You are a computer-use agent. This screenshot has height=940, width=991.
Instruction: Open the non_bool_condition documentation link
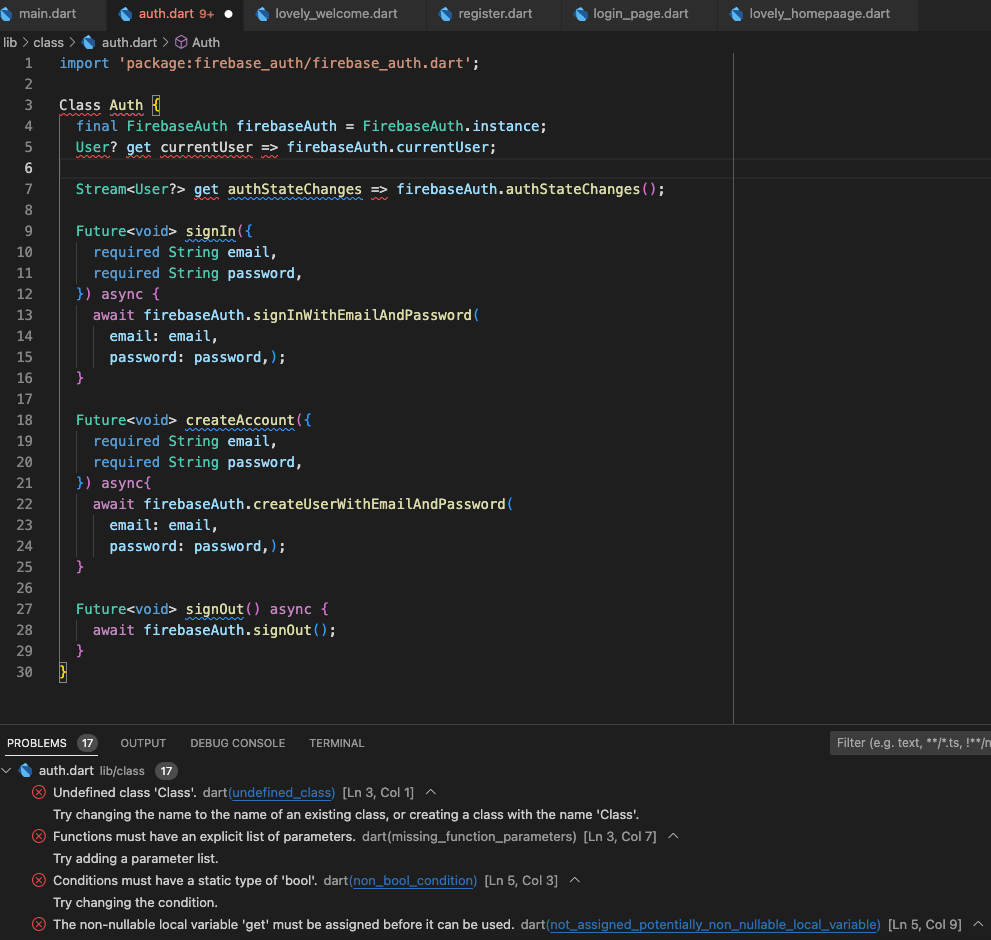[413, 881]
